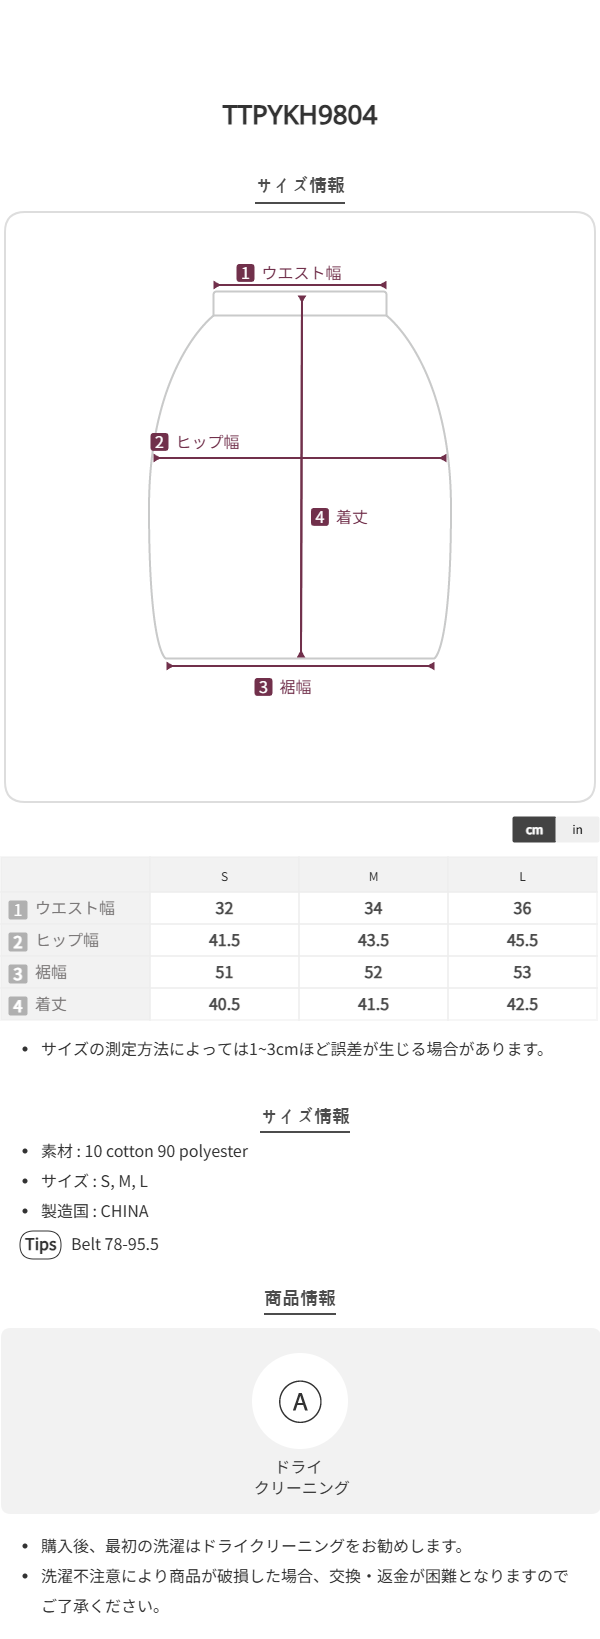Click the number 3 icon in size table

tap(17, 973)
